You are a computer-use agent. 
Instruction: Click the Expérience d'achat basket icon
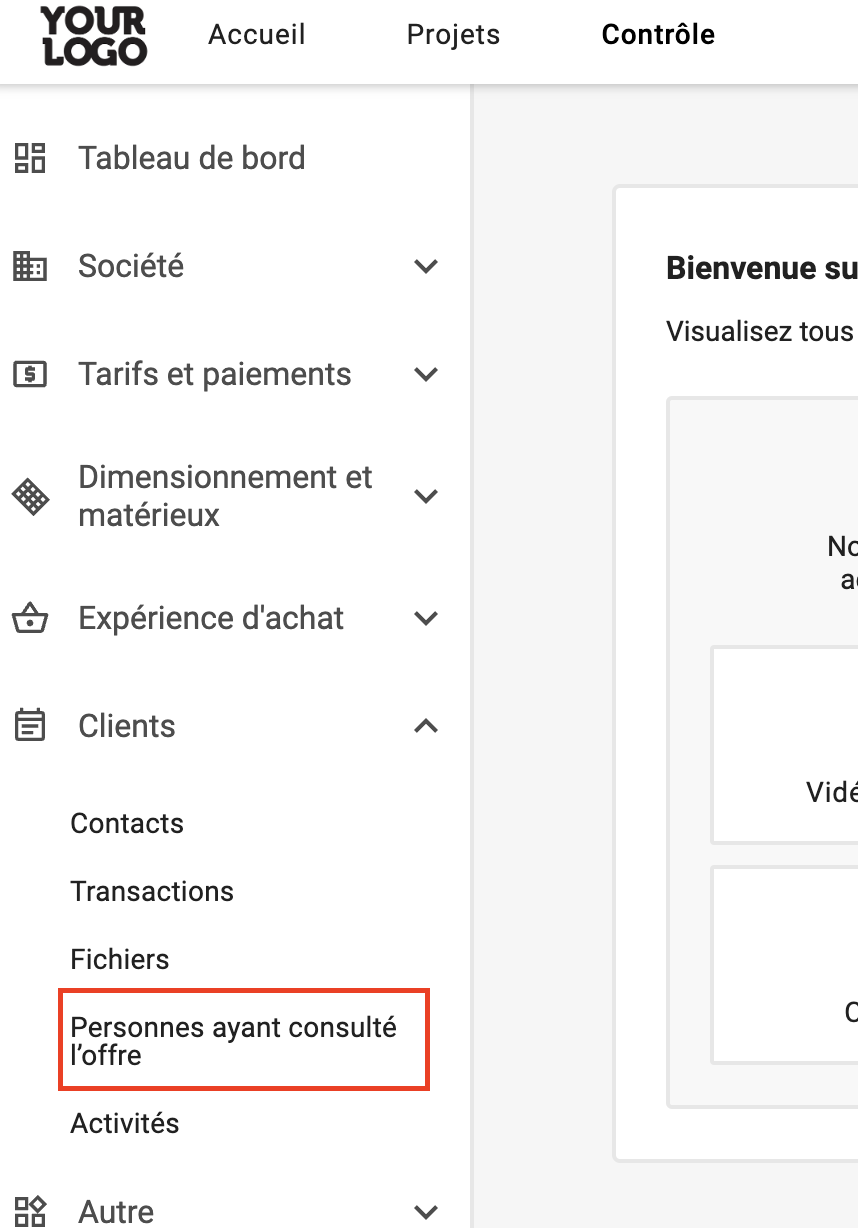pyautogui.click(x=30, y=618)
